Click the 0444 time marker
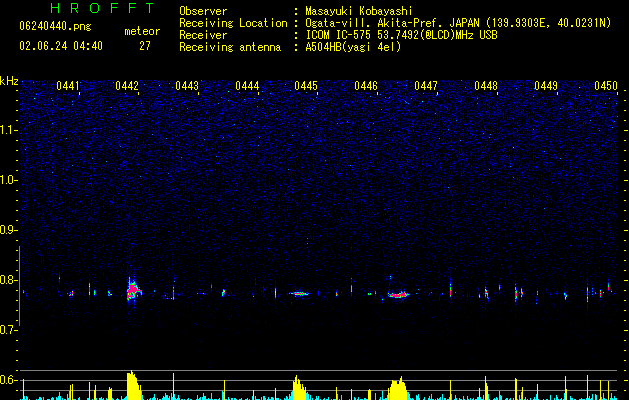 point(247,86)
